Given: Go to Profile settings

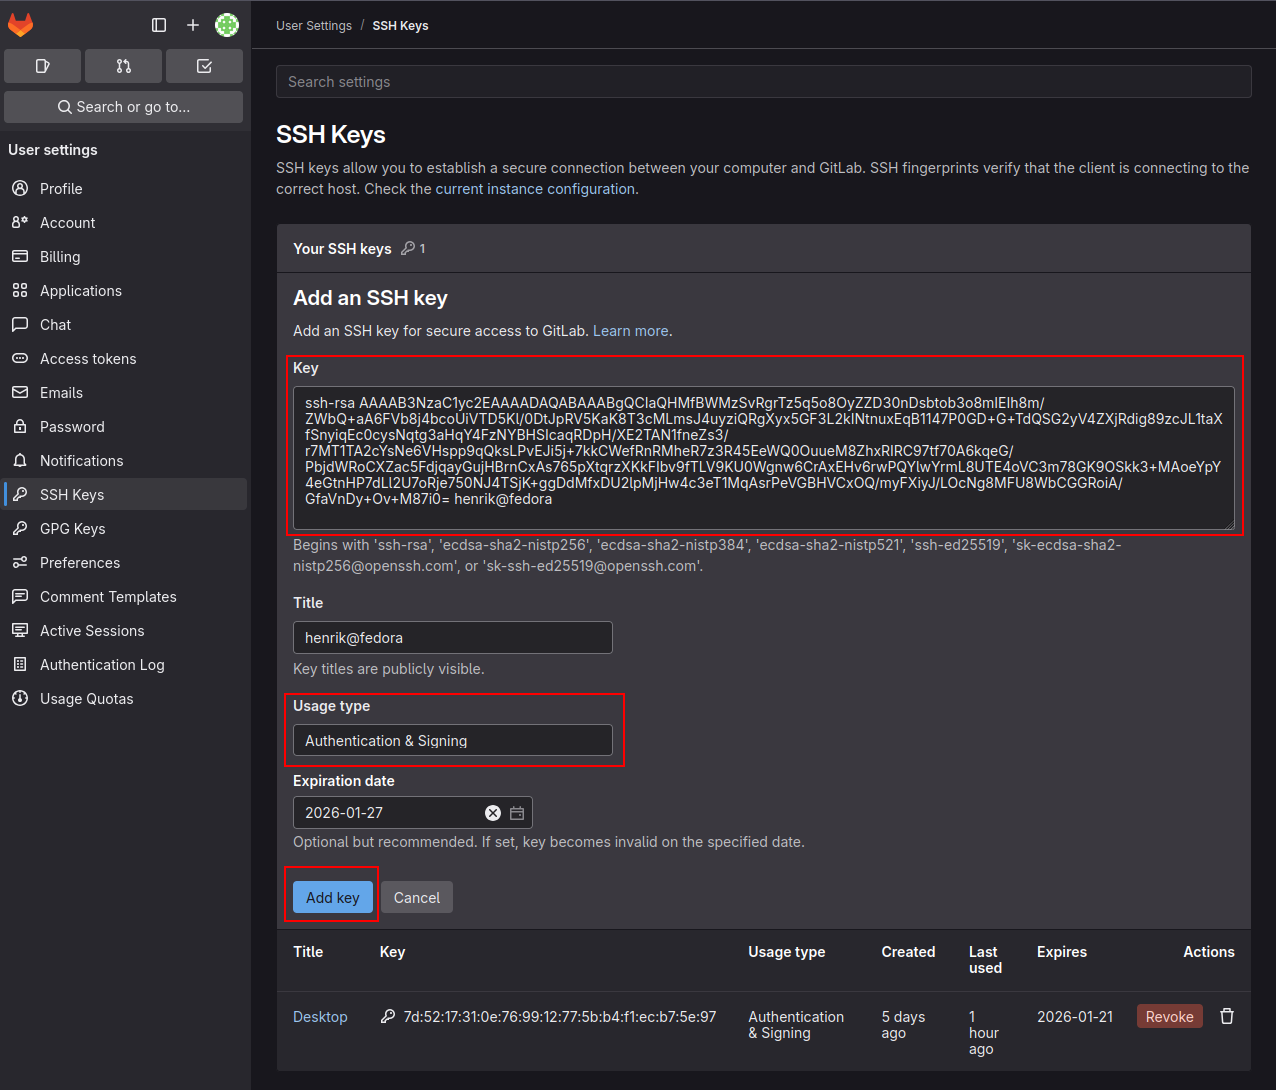Looking at the screenshot, I should (x=125, y=188).
